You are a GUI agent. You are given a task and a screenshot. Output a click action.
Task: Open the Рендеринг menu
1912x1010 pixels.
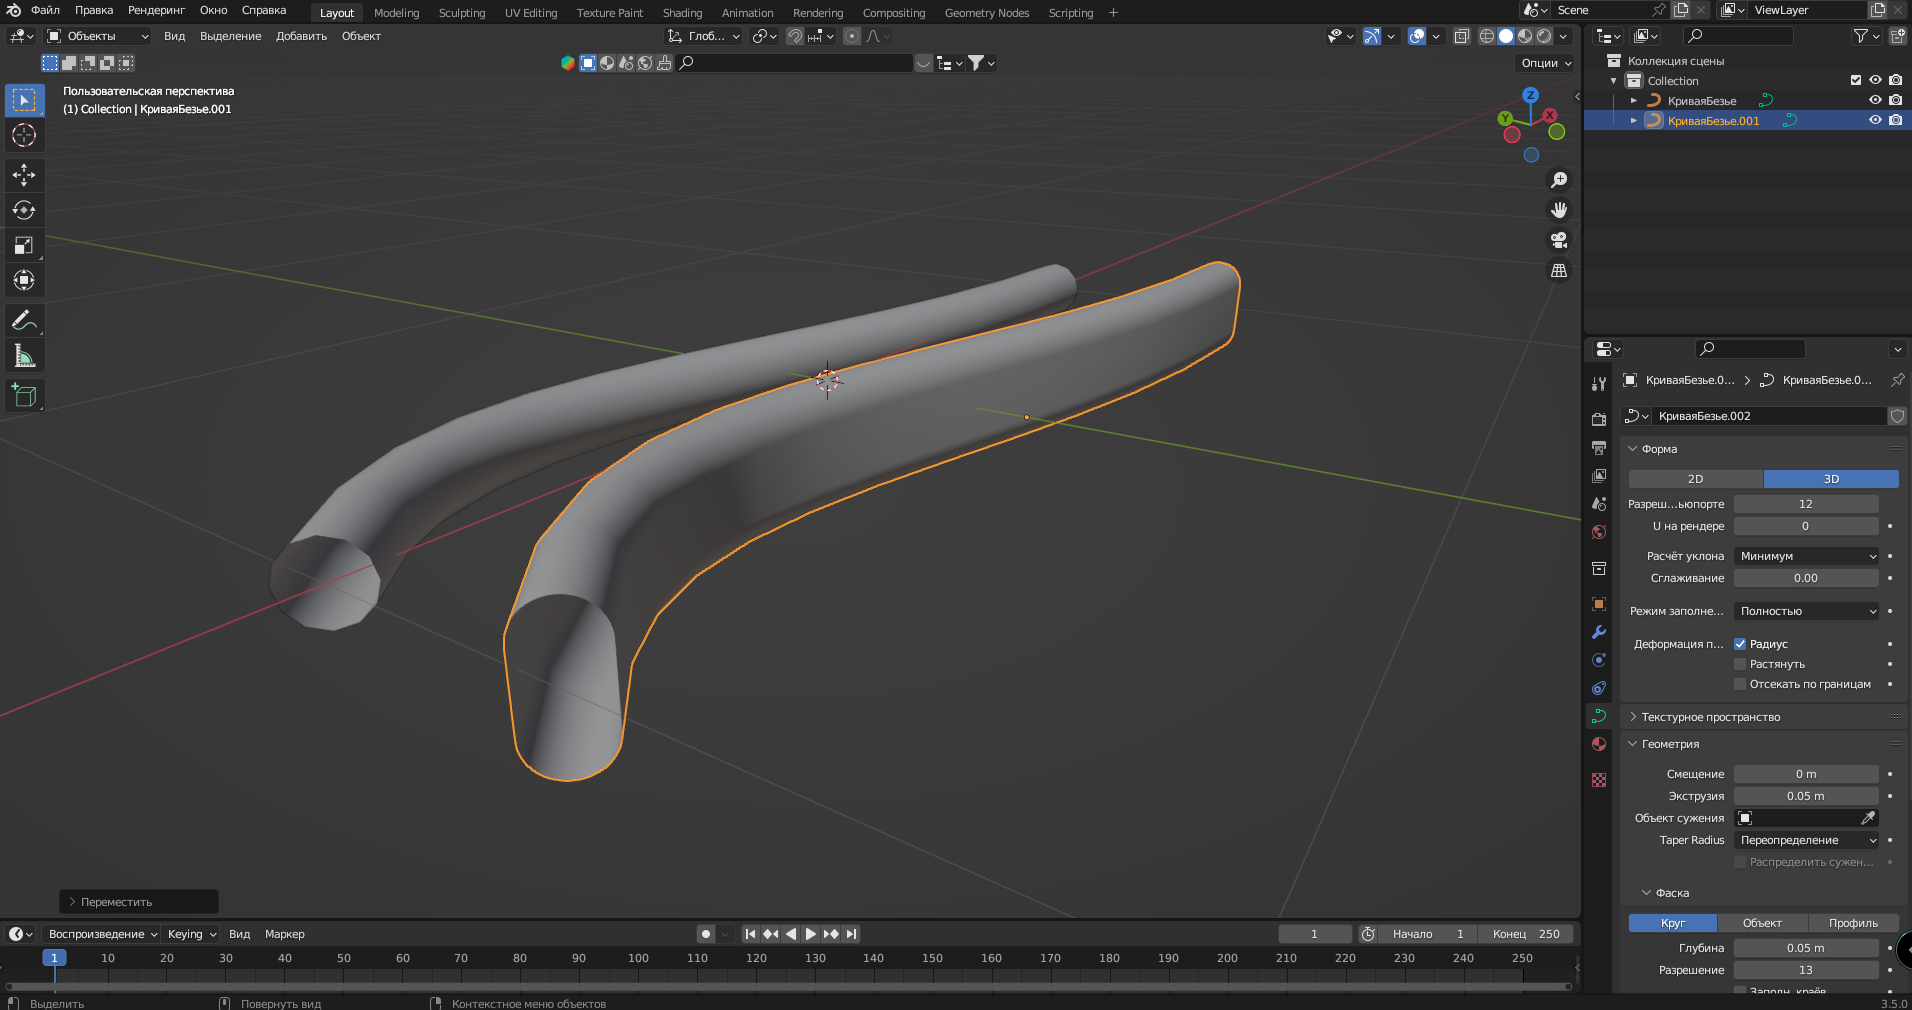(157, 10)
